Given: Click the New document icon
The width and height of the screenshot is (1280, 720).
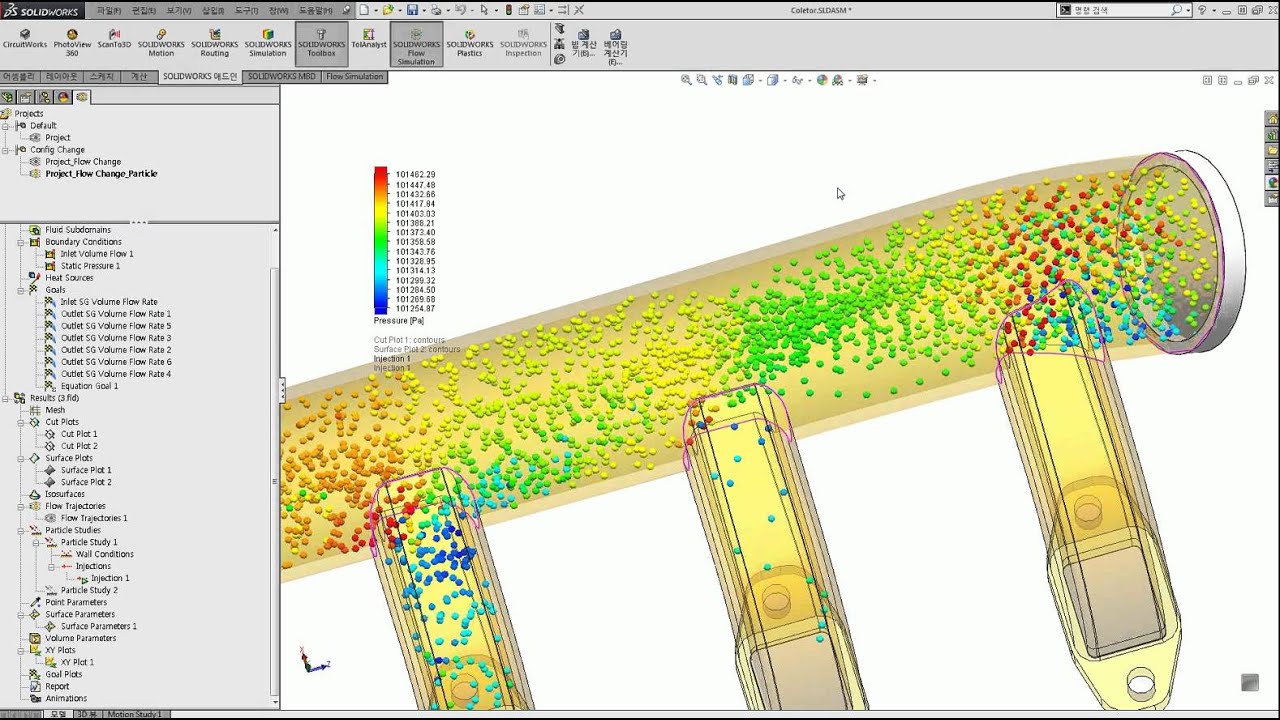Looking at the screenshot, I should pos(364,9).
